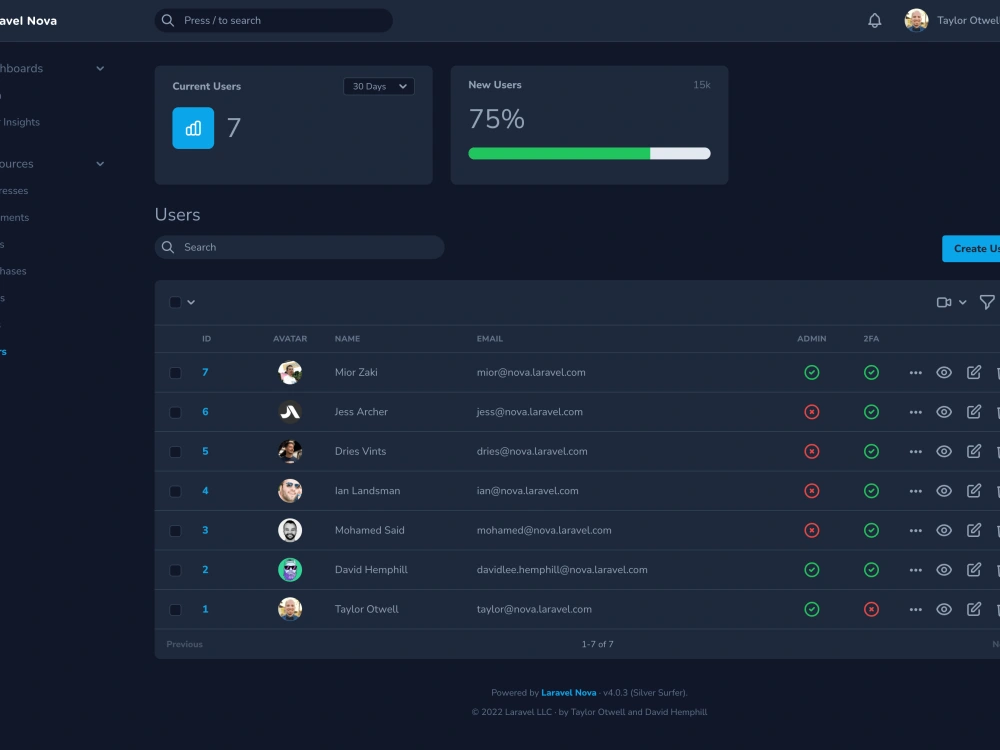
Task: Click the global search magnifier icon
Action: click(168, 20)
